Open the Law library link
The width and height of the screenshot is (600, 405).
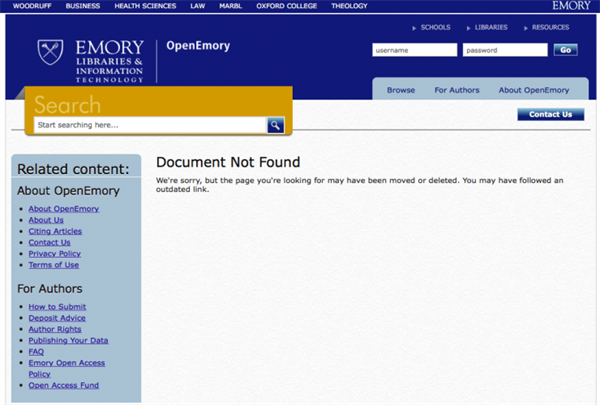(x=198, y=6)
